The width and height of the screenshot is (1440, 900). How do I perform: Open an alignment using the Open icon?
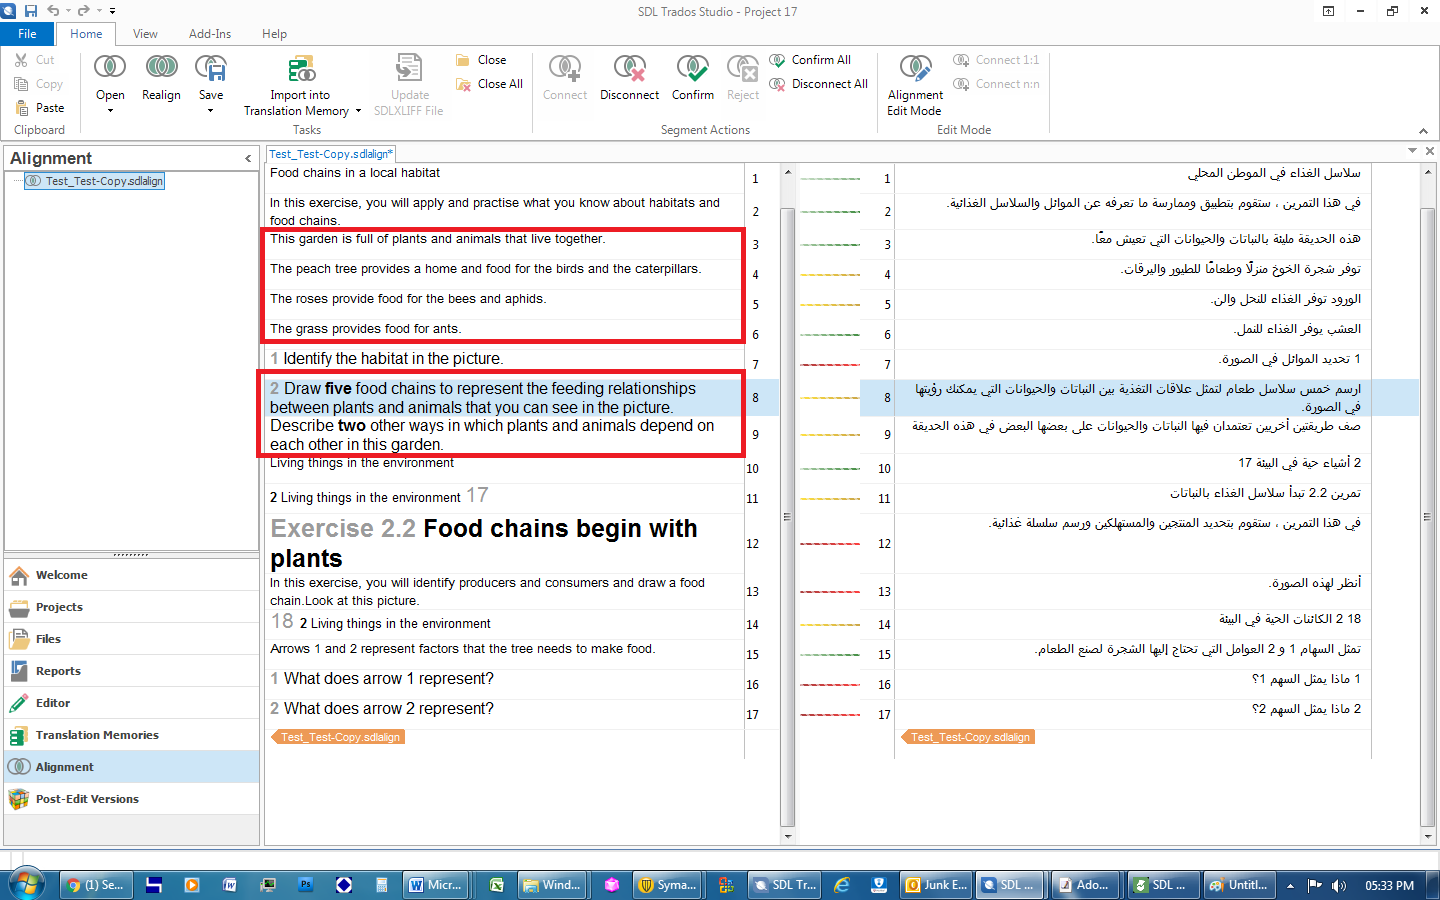pos(110,68)
